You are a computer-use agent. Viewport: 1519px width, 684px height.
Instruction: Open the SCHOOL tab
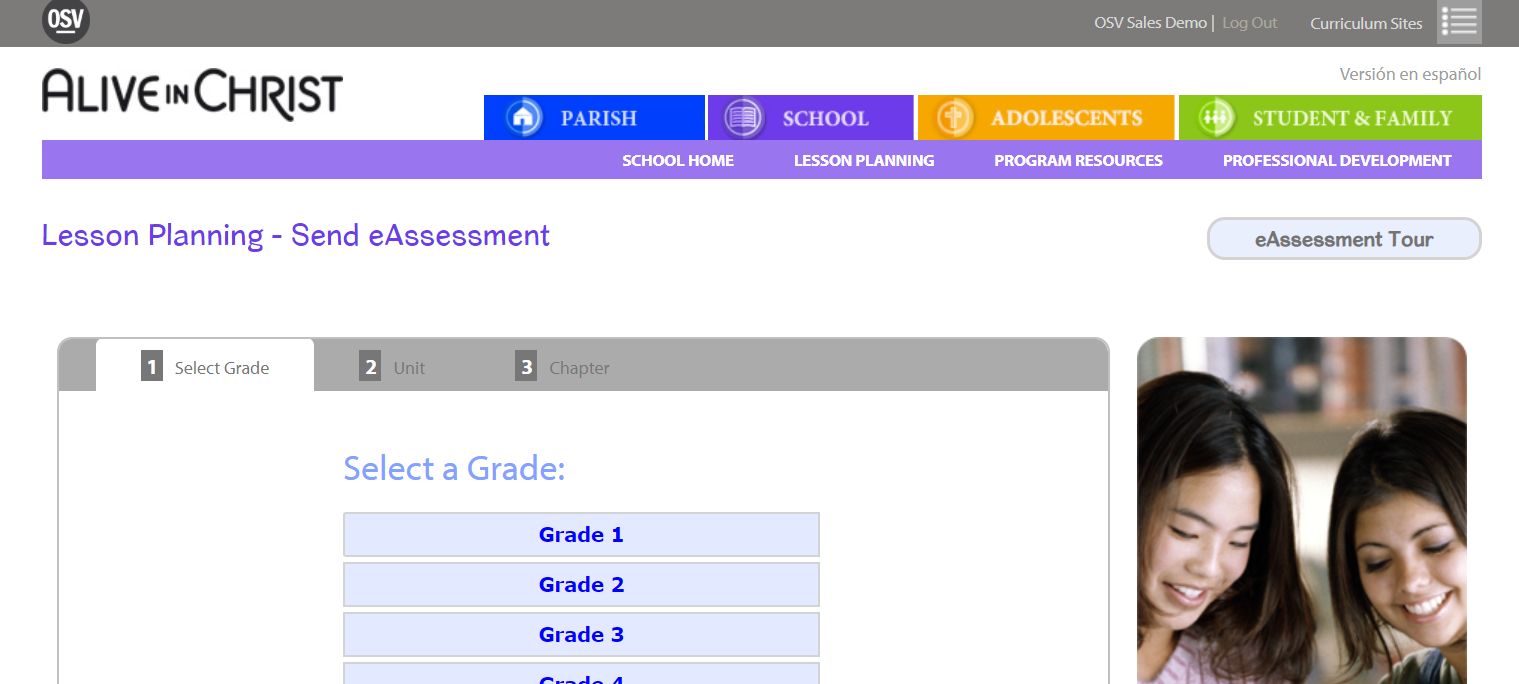pos(811,118)
